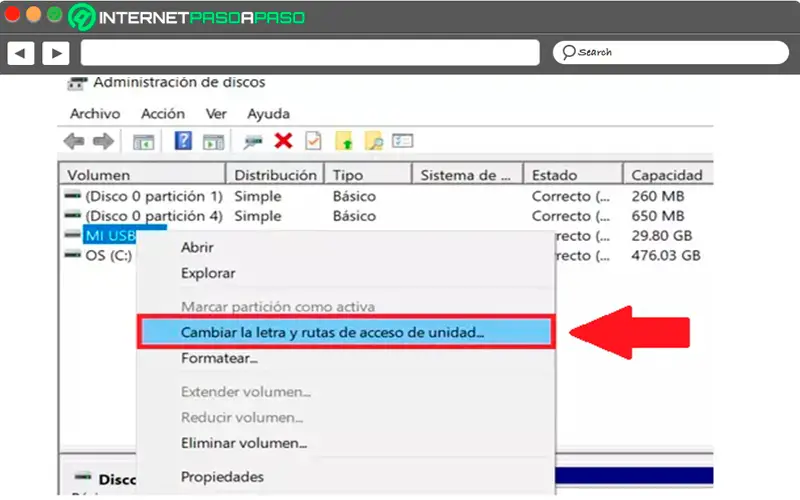This screenshot has width=800, height=500.
Task: Open the blue Help question-mark icon
Action: pyautogui.click(x=183, y=140)
